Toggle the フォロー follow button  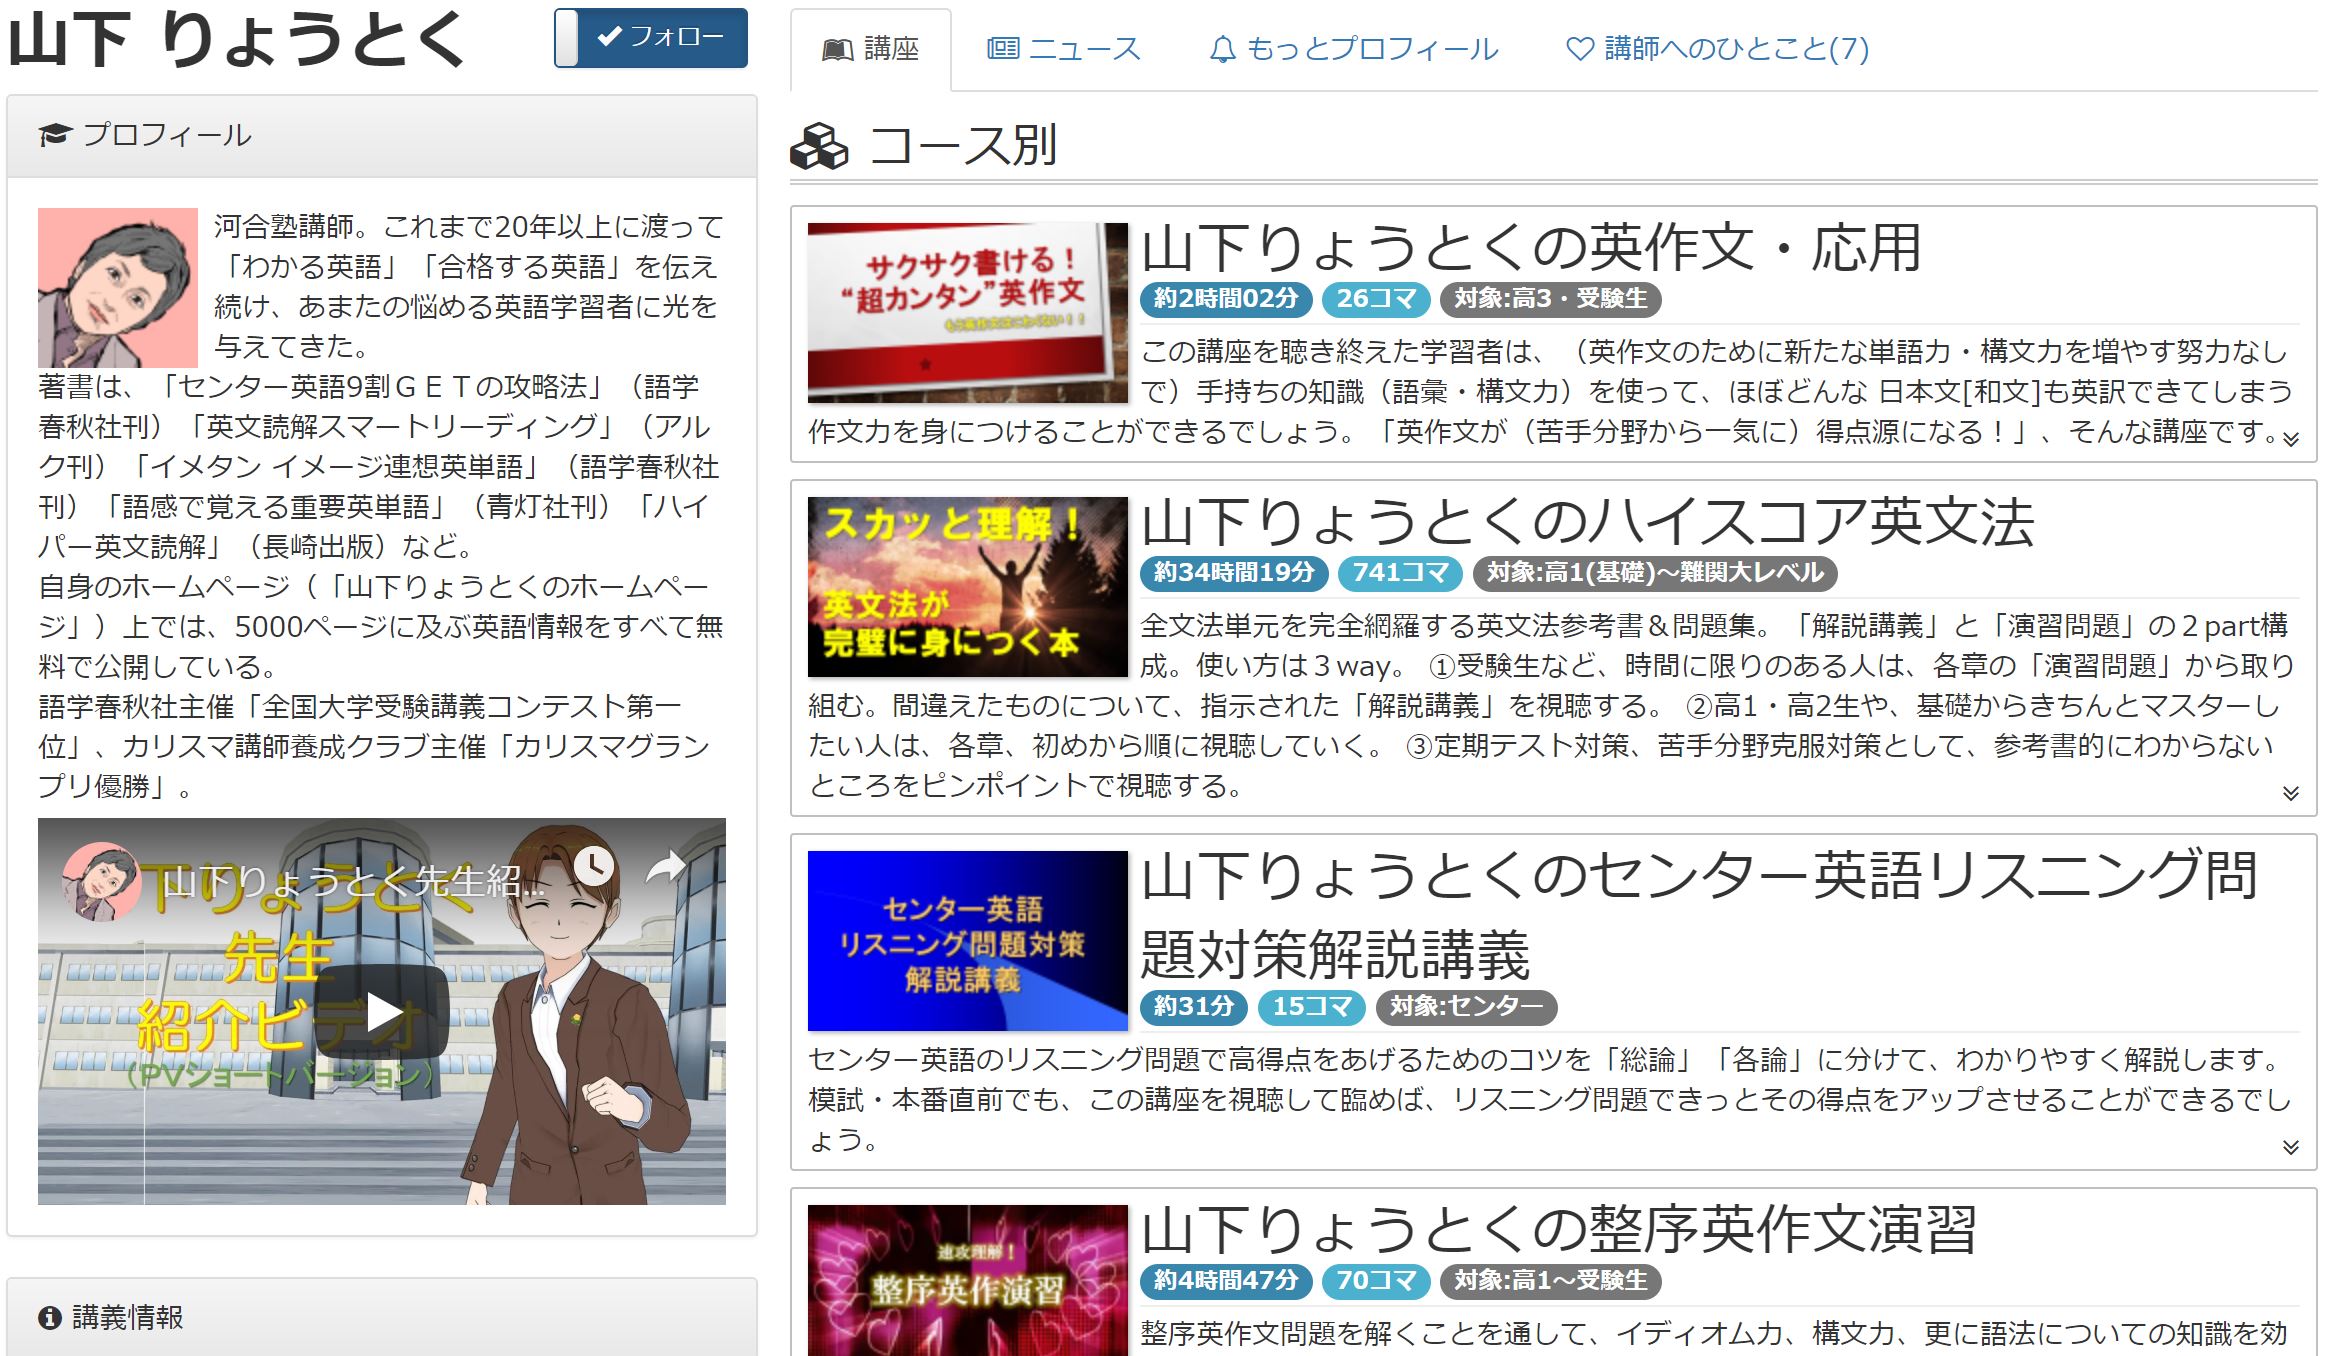coord(652,39)
